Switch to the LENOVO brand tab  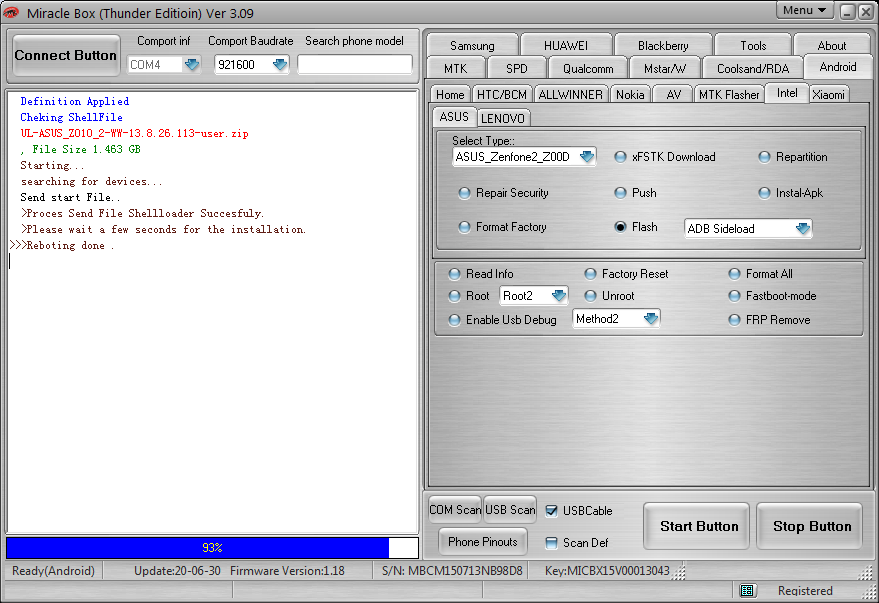503,118
